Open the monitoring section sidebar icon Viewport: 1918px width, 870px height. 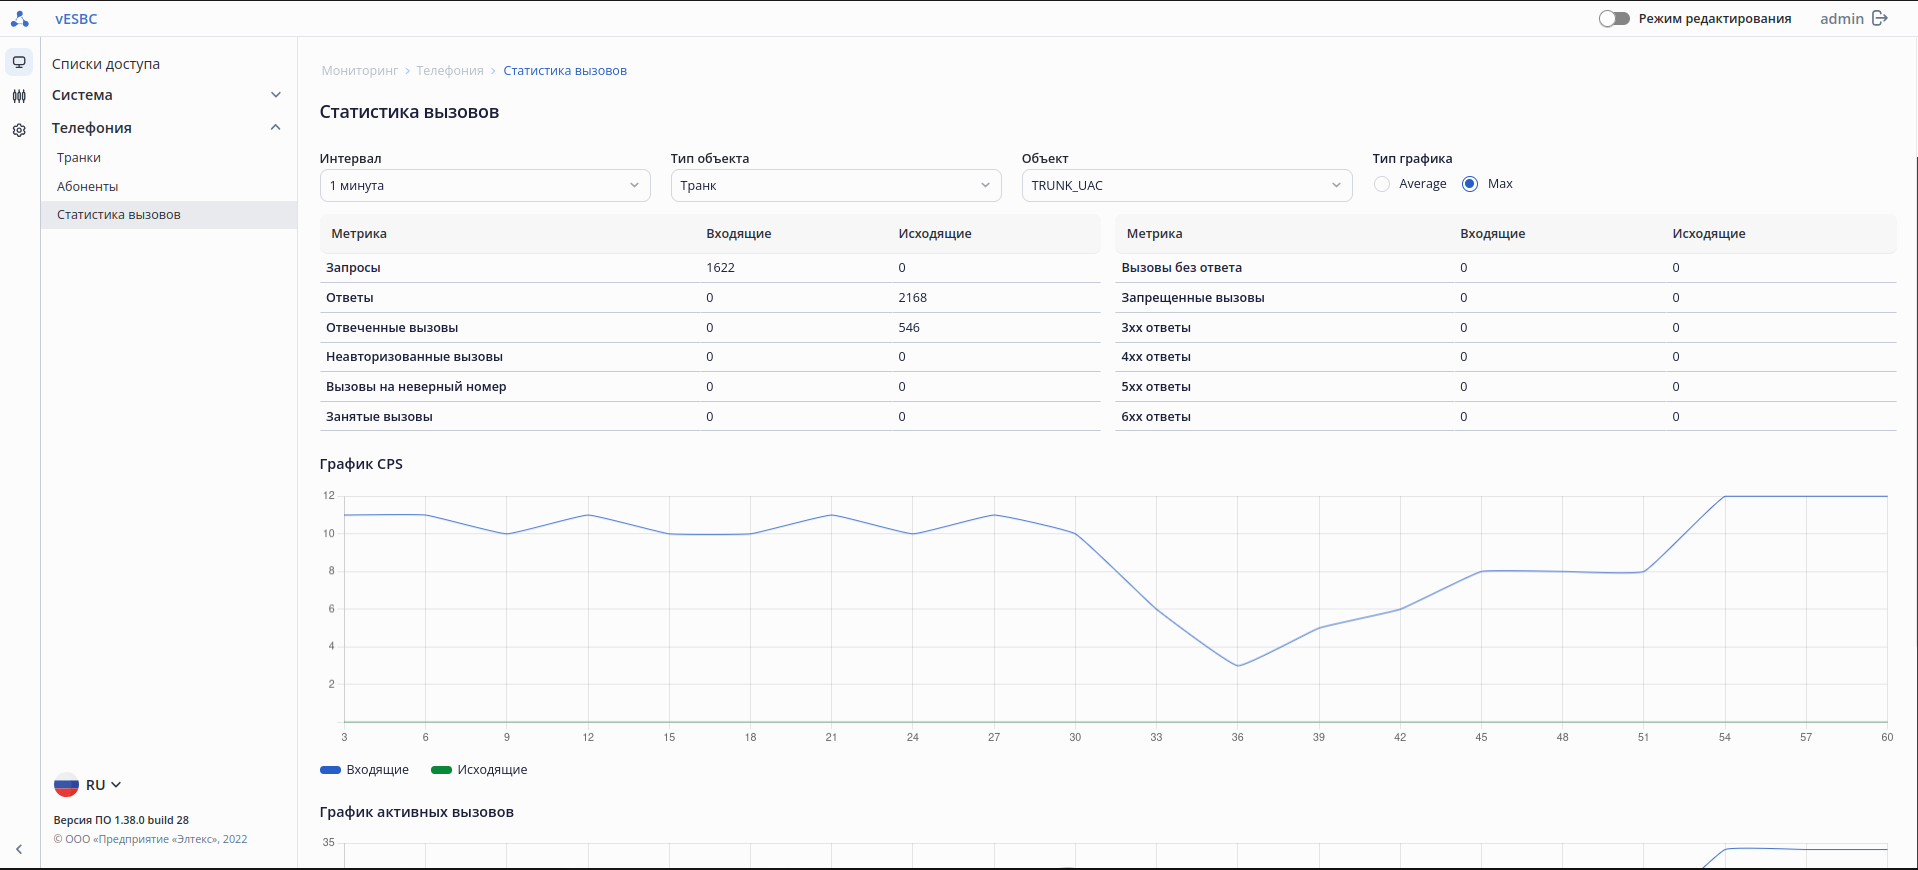(19, 62)
